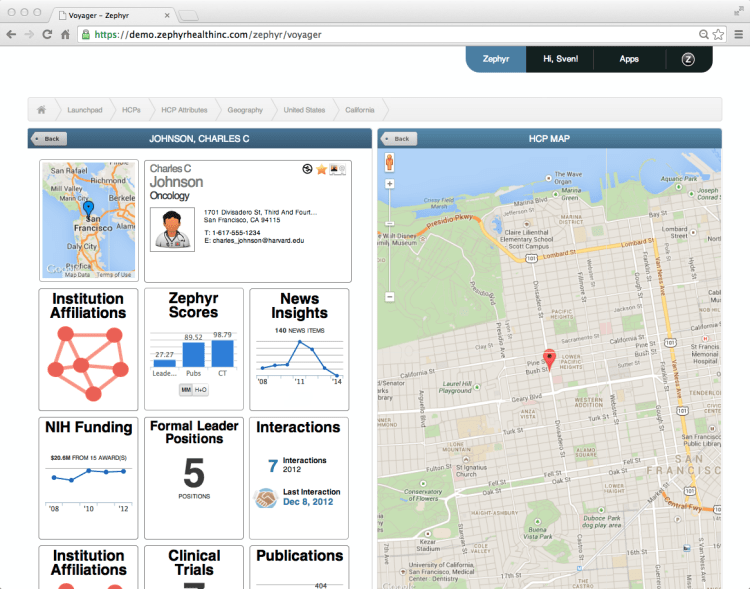Click the 140 NEWS ITEMS label
This screenshot has height=589, width=750.
pos(299,331)
